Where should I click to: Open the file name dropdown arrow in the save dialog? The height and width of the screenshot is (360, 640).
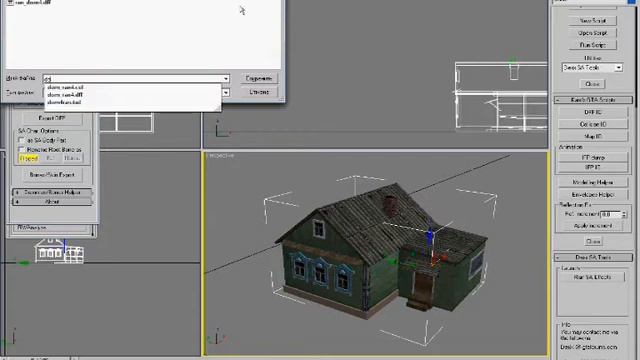(226, 78)
